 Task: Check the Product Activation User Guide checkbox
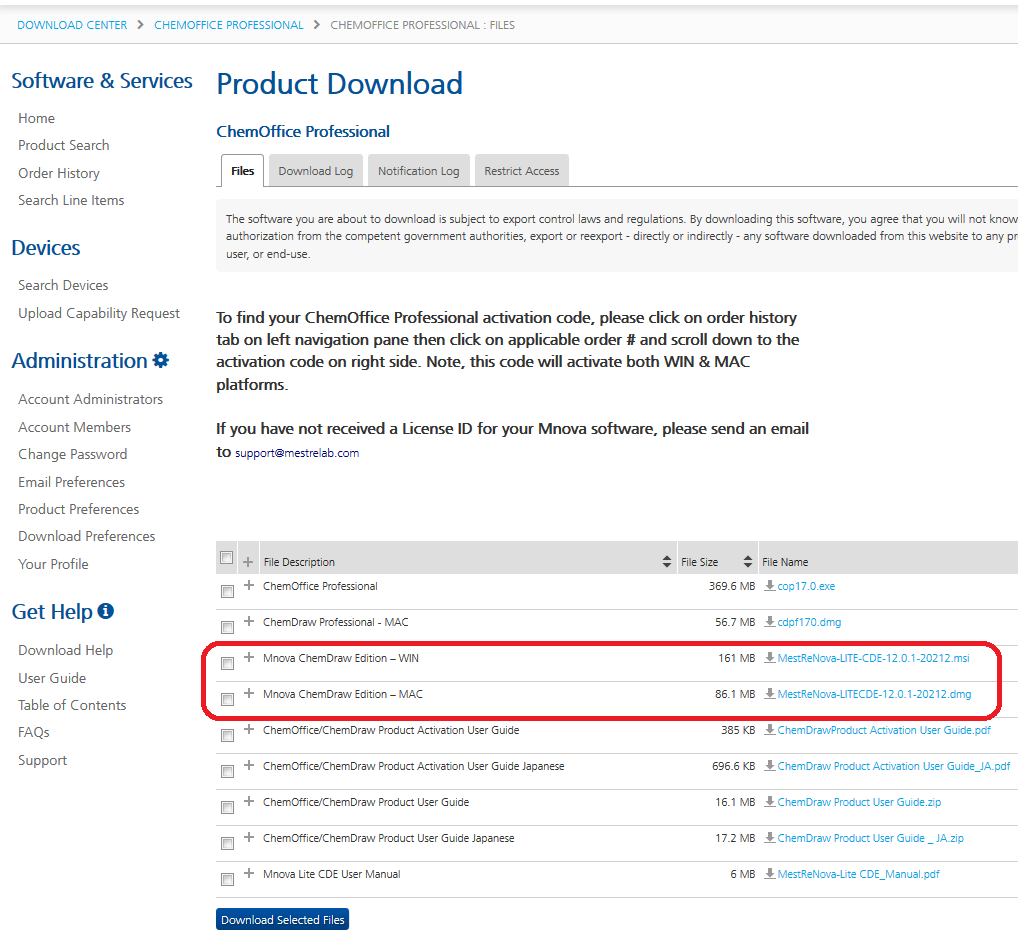click(227, 736)
